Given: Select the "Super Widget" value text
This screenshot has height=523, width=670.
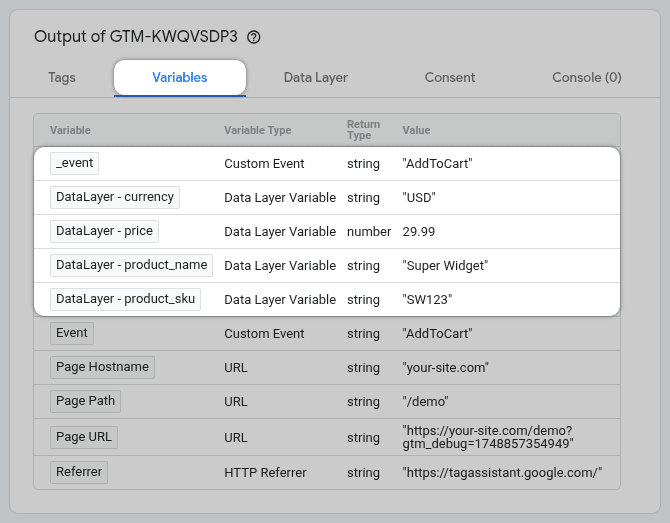Looking at the screenshot, I should pyautogui.click(x=445, y=266).
